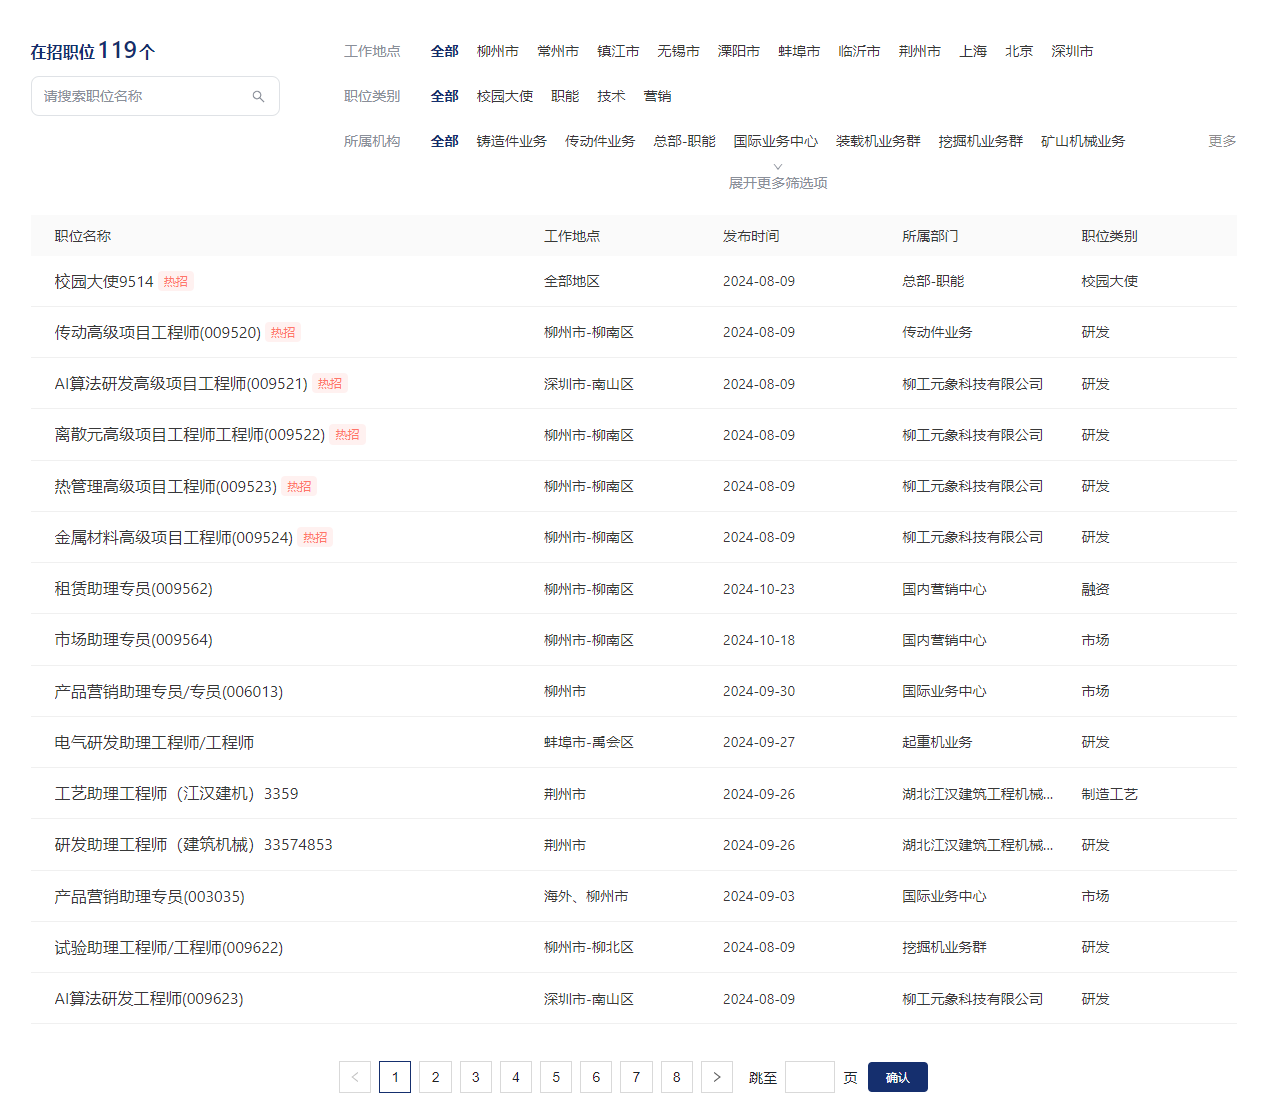Filter job category by 校园大使
Screen dimensions: 1266x1104
pyautogui.click(x=505, y=96)
